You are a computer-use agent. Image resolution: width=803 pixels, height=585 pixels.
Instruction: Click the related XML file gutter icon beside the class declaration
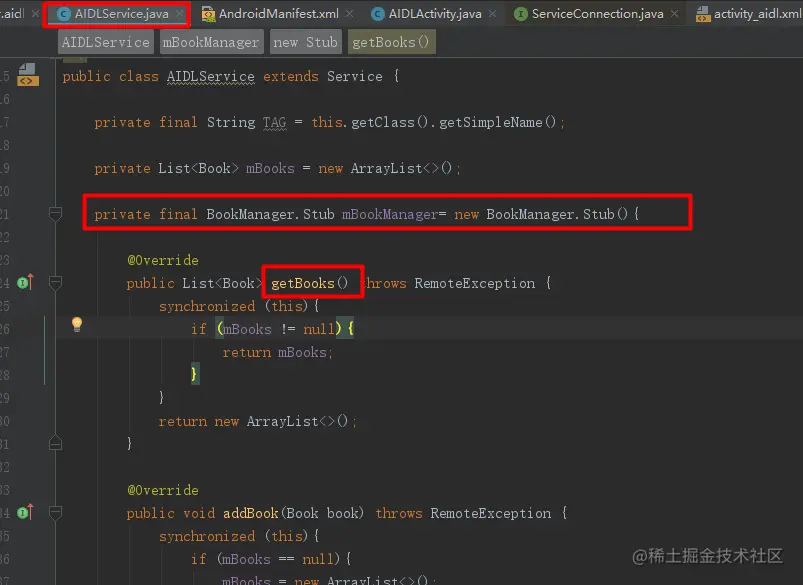click(x=27, y=75)
